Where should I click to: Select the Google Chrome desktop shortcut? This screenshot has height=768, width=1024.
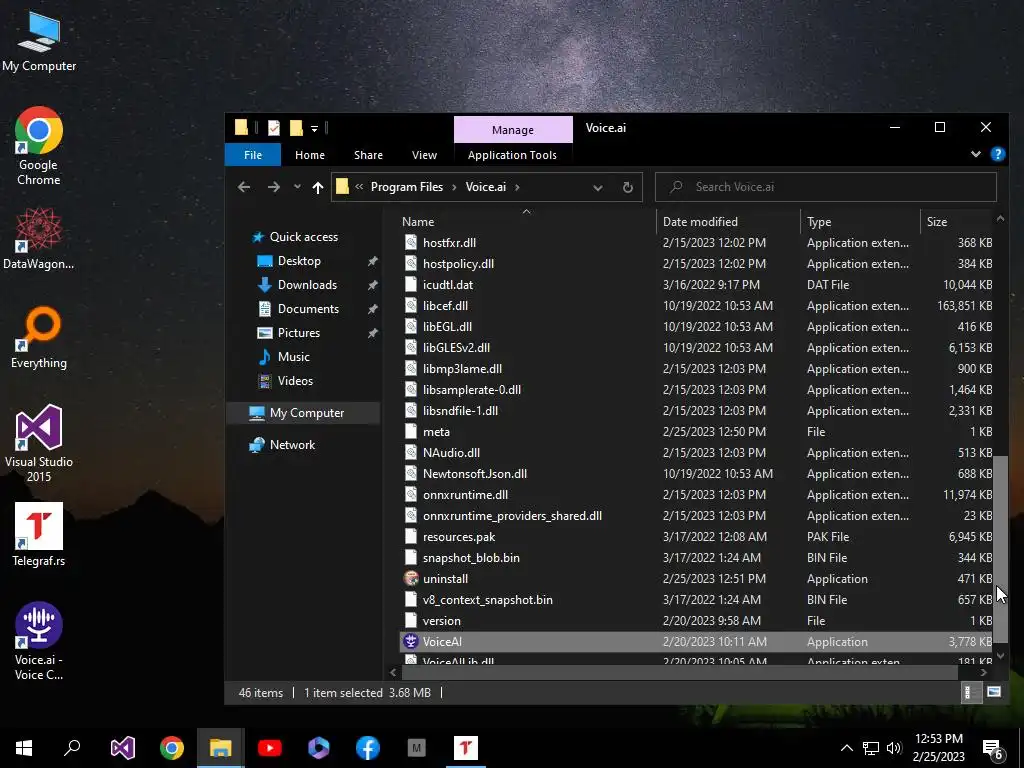39,146
